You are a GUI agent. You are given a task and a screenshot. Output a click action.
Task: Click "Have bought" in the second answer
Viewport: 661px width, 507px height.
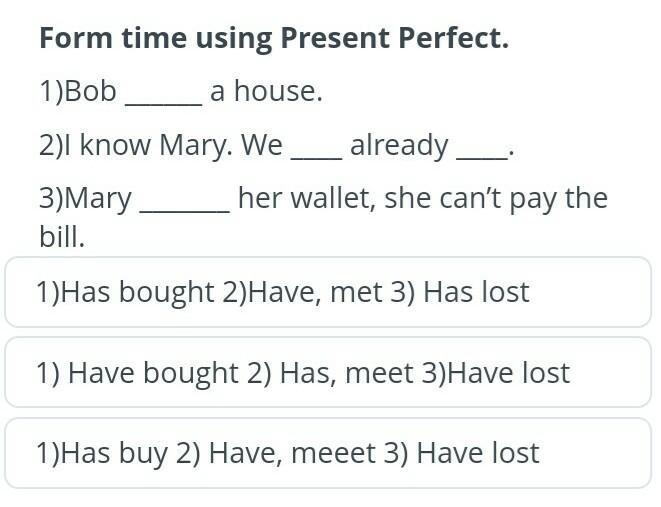click(x=153, y=373)
